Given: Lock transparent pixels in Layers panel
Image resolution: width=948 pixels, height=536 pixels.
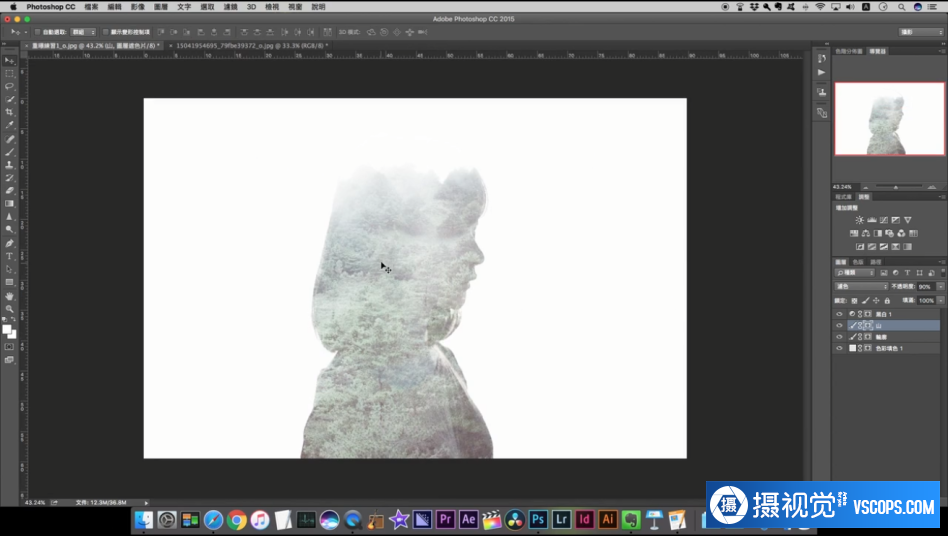Looking at the screenshot, I should (854, 300).
